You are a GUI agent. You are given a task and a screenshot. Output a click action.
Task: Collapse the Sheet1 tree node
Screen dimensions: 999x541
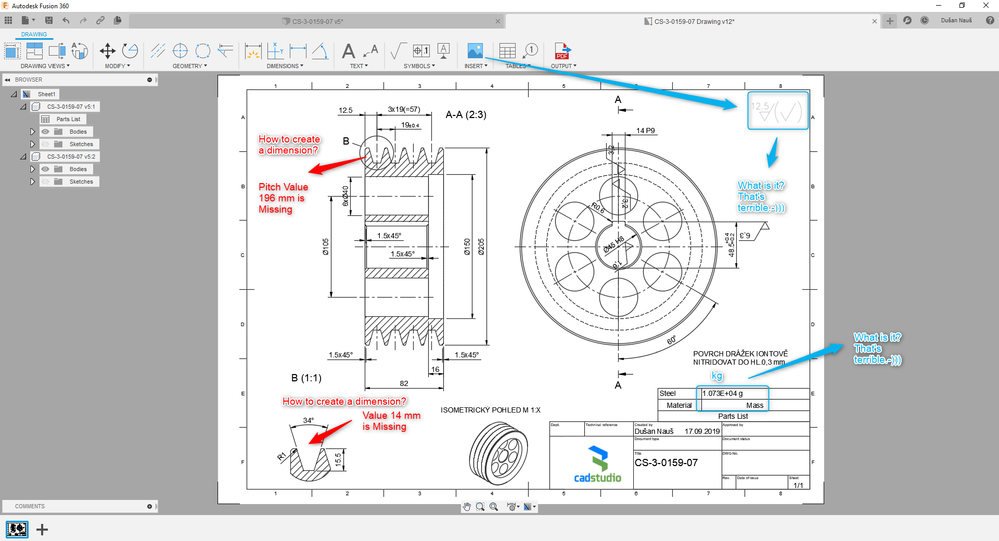pyautogui.click(x=13, y=94)
